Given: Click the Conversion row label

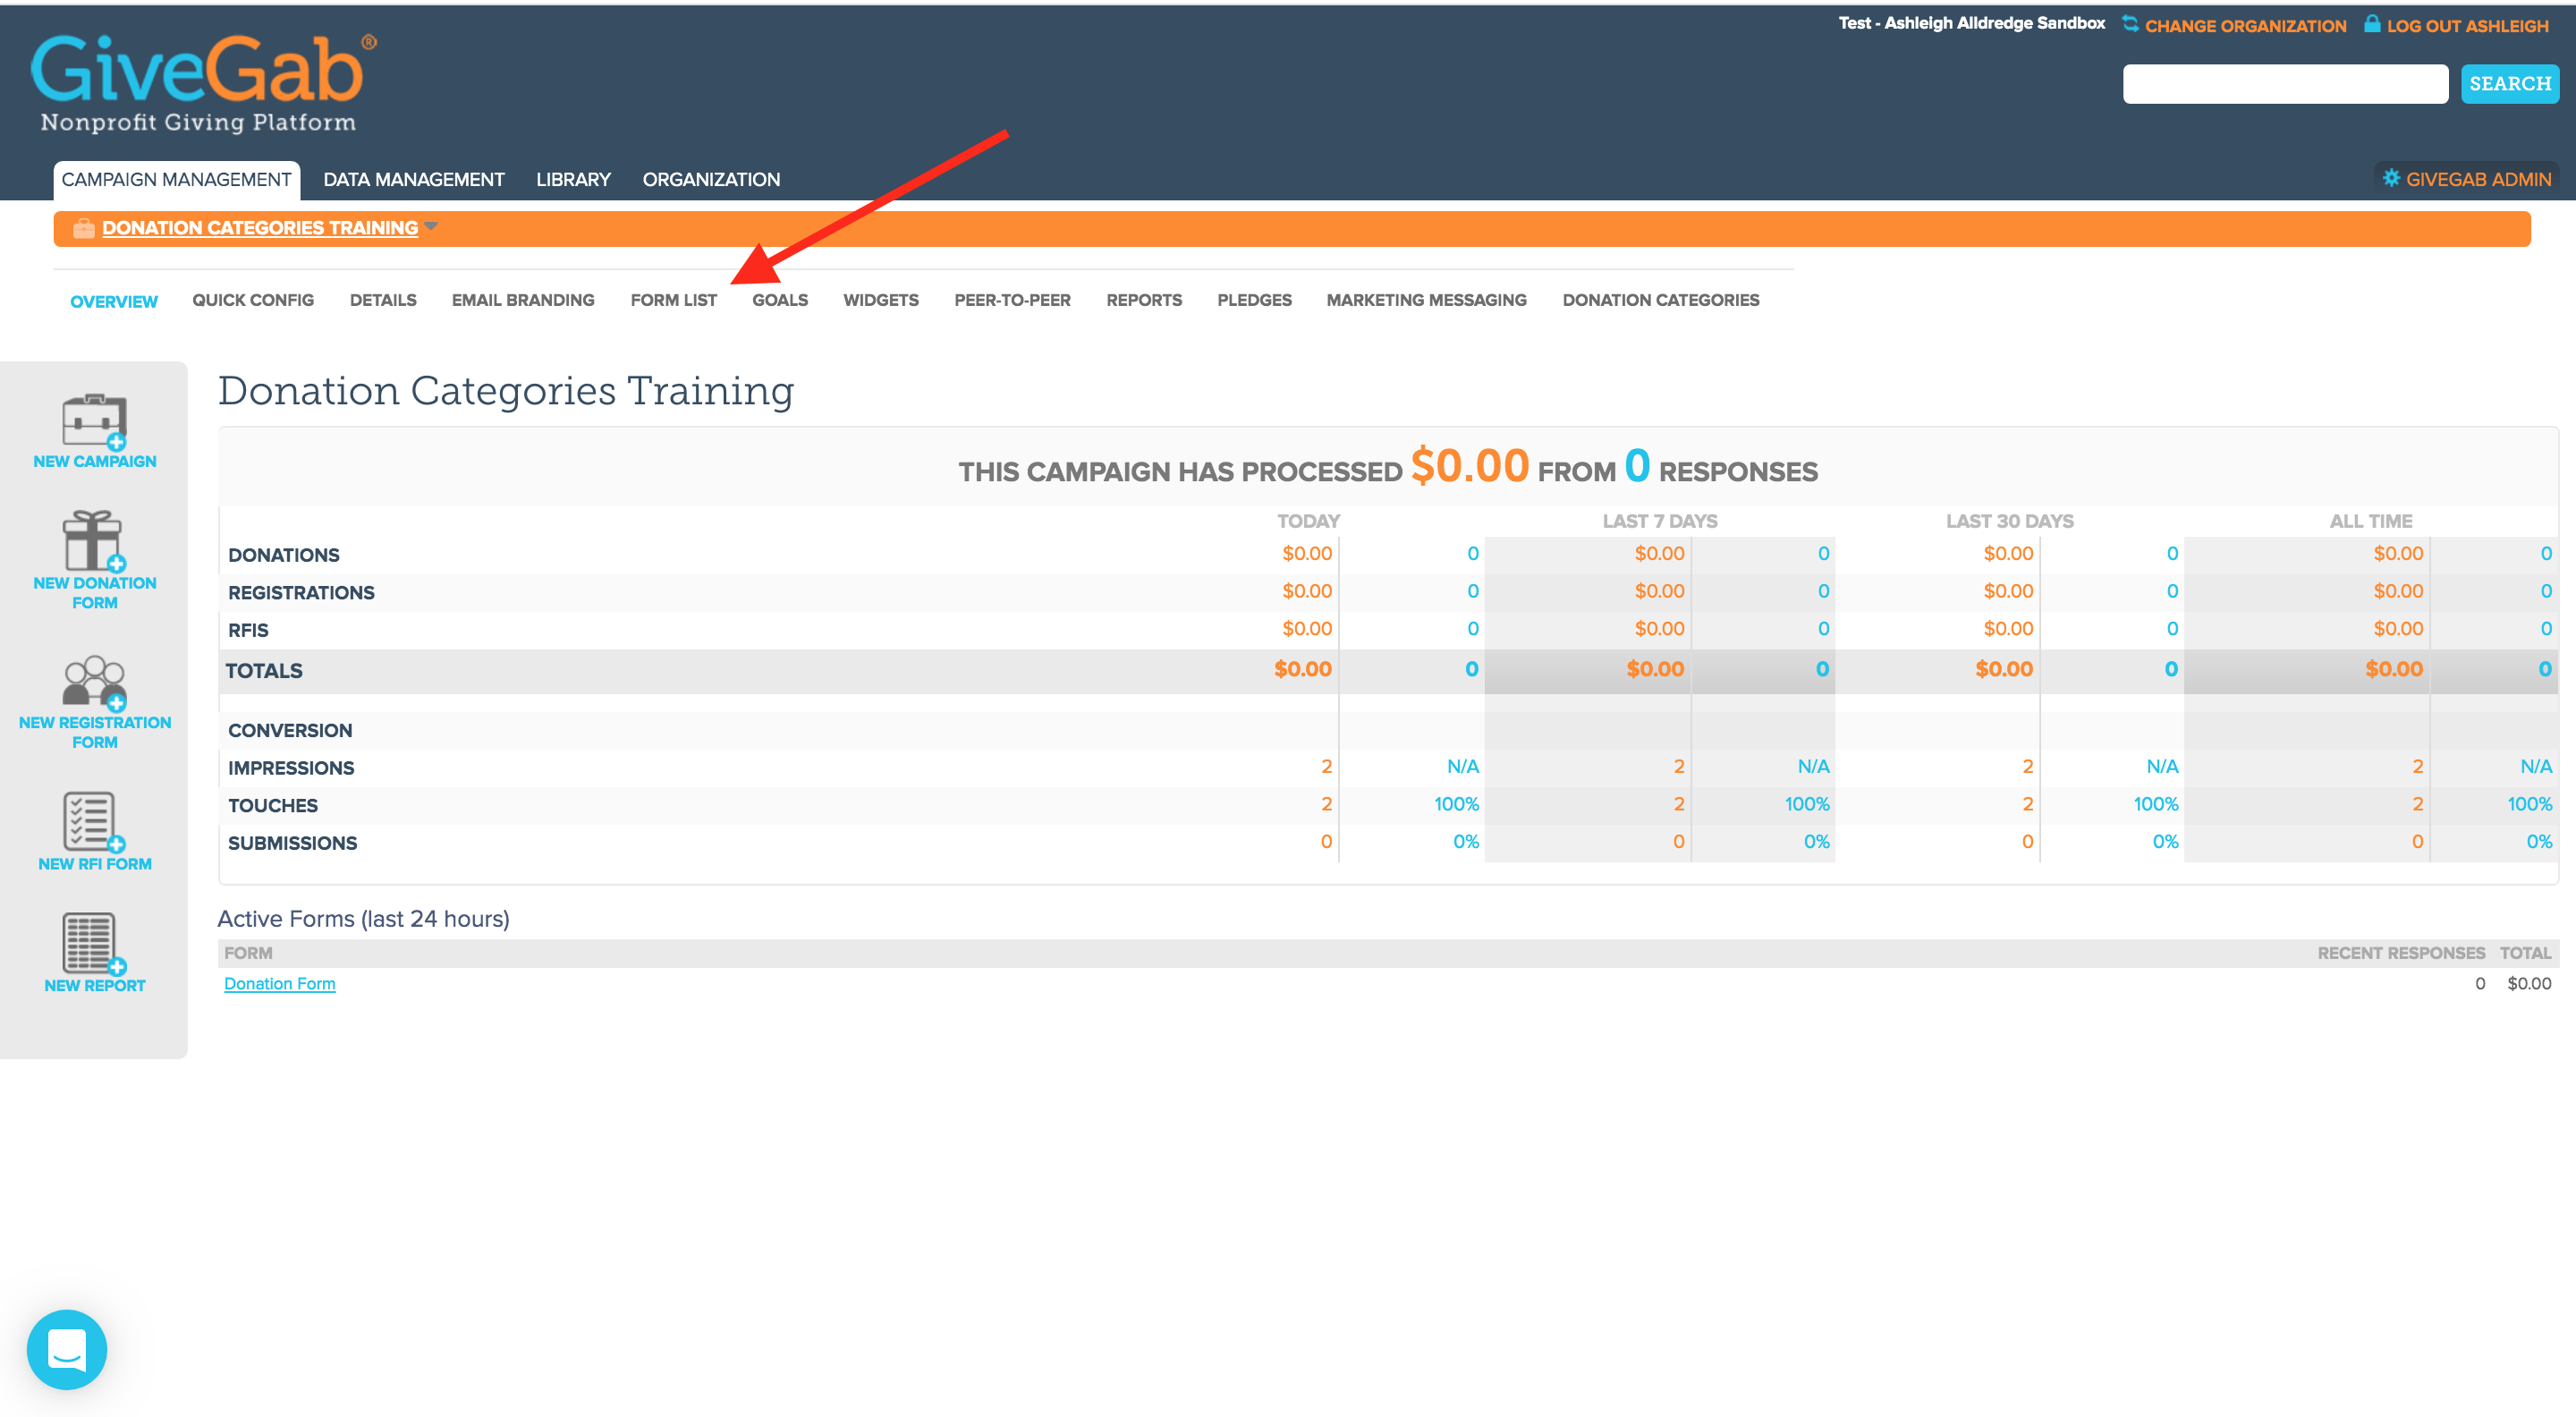Looking at the screenshot, I should point(290,731).
